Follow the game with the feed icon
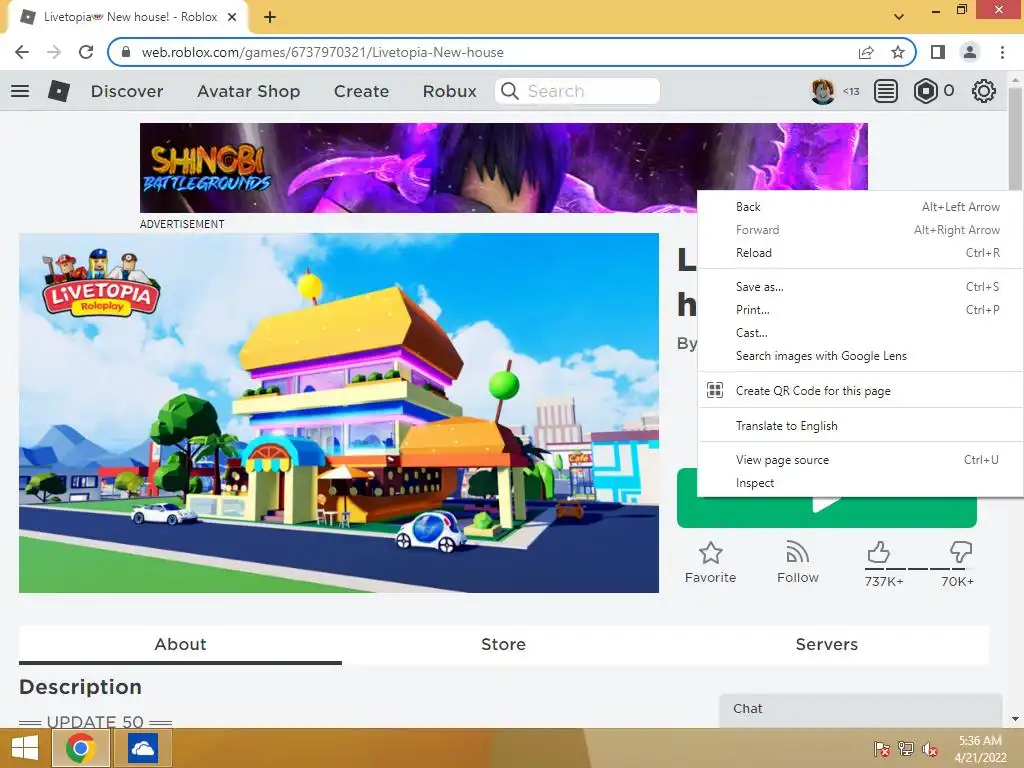Viewport: 1024px width, 768px height. coord(797,552)
